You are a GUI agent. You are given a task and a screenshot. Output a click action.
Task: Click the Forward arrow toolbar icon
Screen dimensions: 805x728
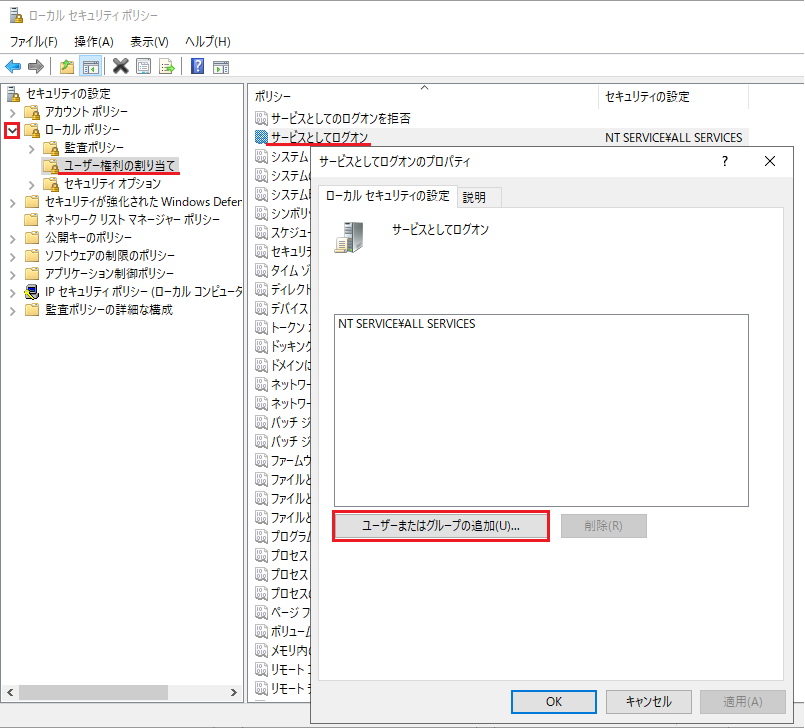pyautogui.click(x=35, y=66)
